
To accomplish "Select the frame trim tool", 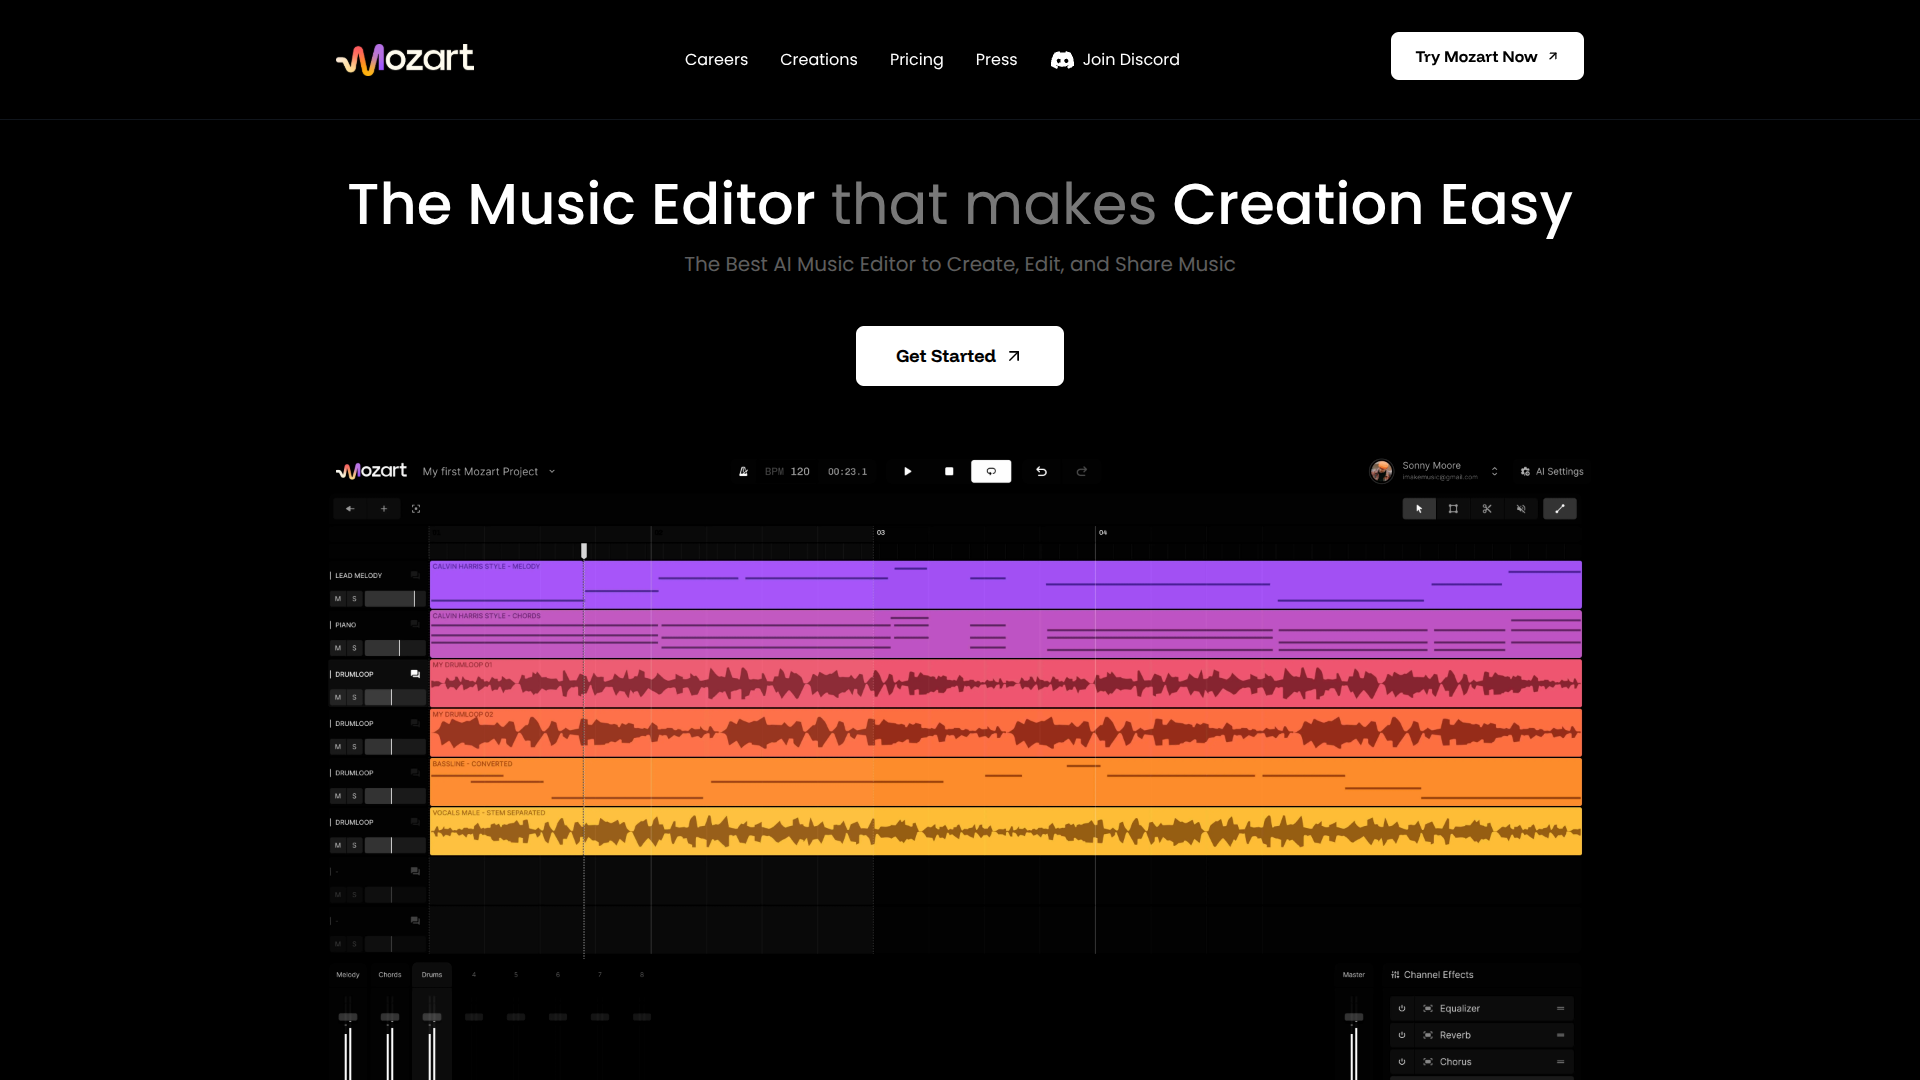I will pyautogui.click(x=1453, y=508).
